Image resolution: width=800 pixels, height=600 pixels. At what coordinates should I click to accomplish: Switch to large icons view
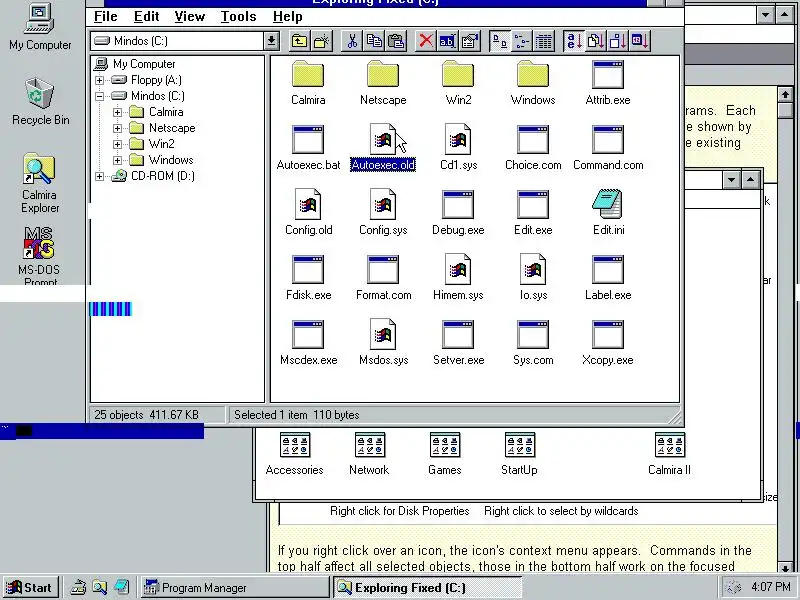(499, 41)
